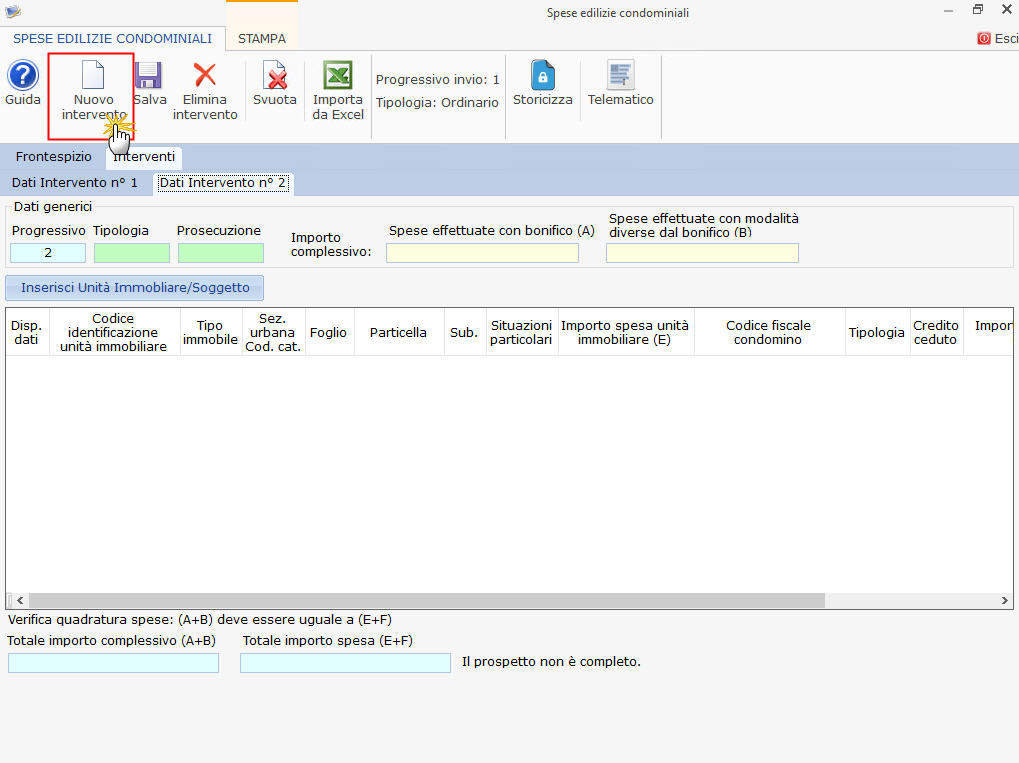Viewport: 1019px width, 763px height.
Task: Click the application icon in title bar
Action: 13,11
